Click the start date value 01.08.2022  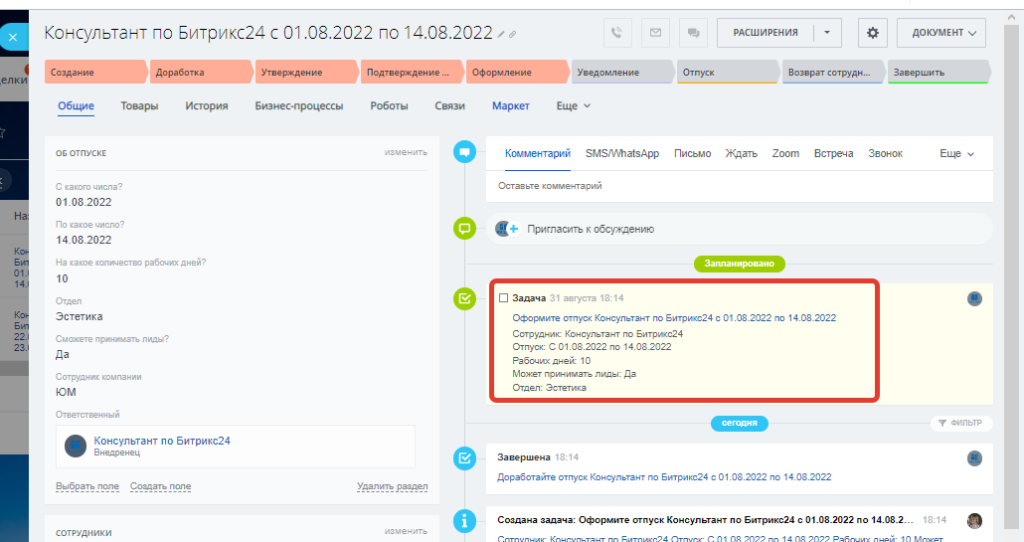pyautogui.click(x=84, y=202)
